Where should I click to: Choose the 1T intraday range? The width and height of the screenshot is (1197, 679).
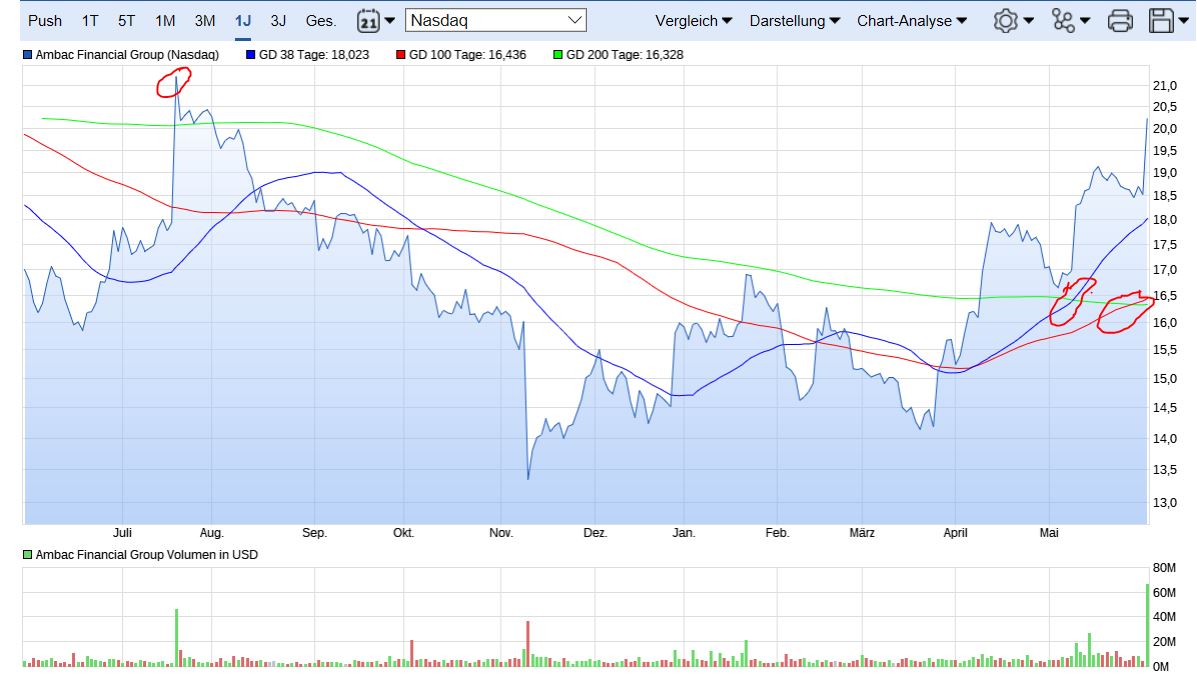90,20
